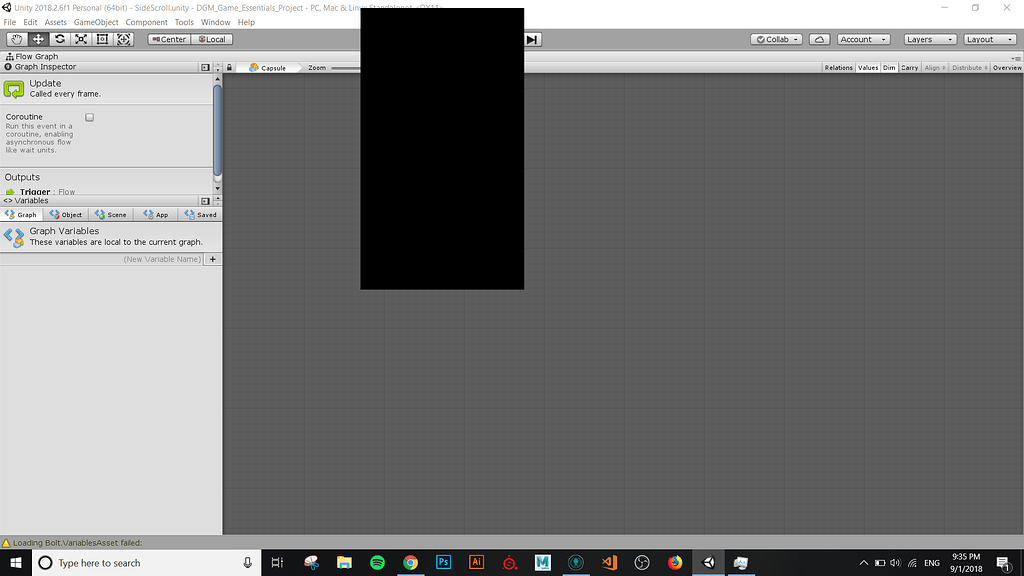Select the Hand tool in the toolbar
Viewport: 1024px width, 576px height.
click(x=15, y=38)
